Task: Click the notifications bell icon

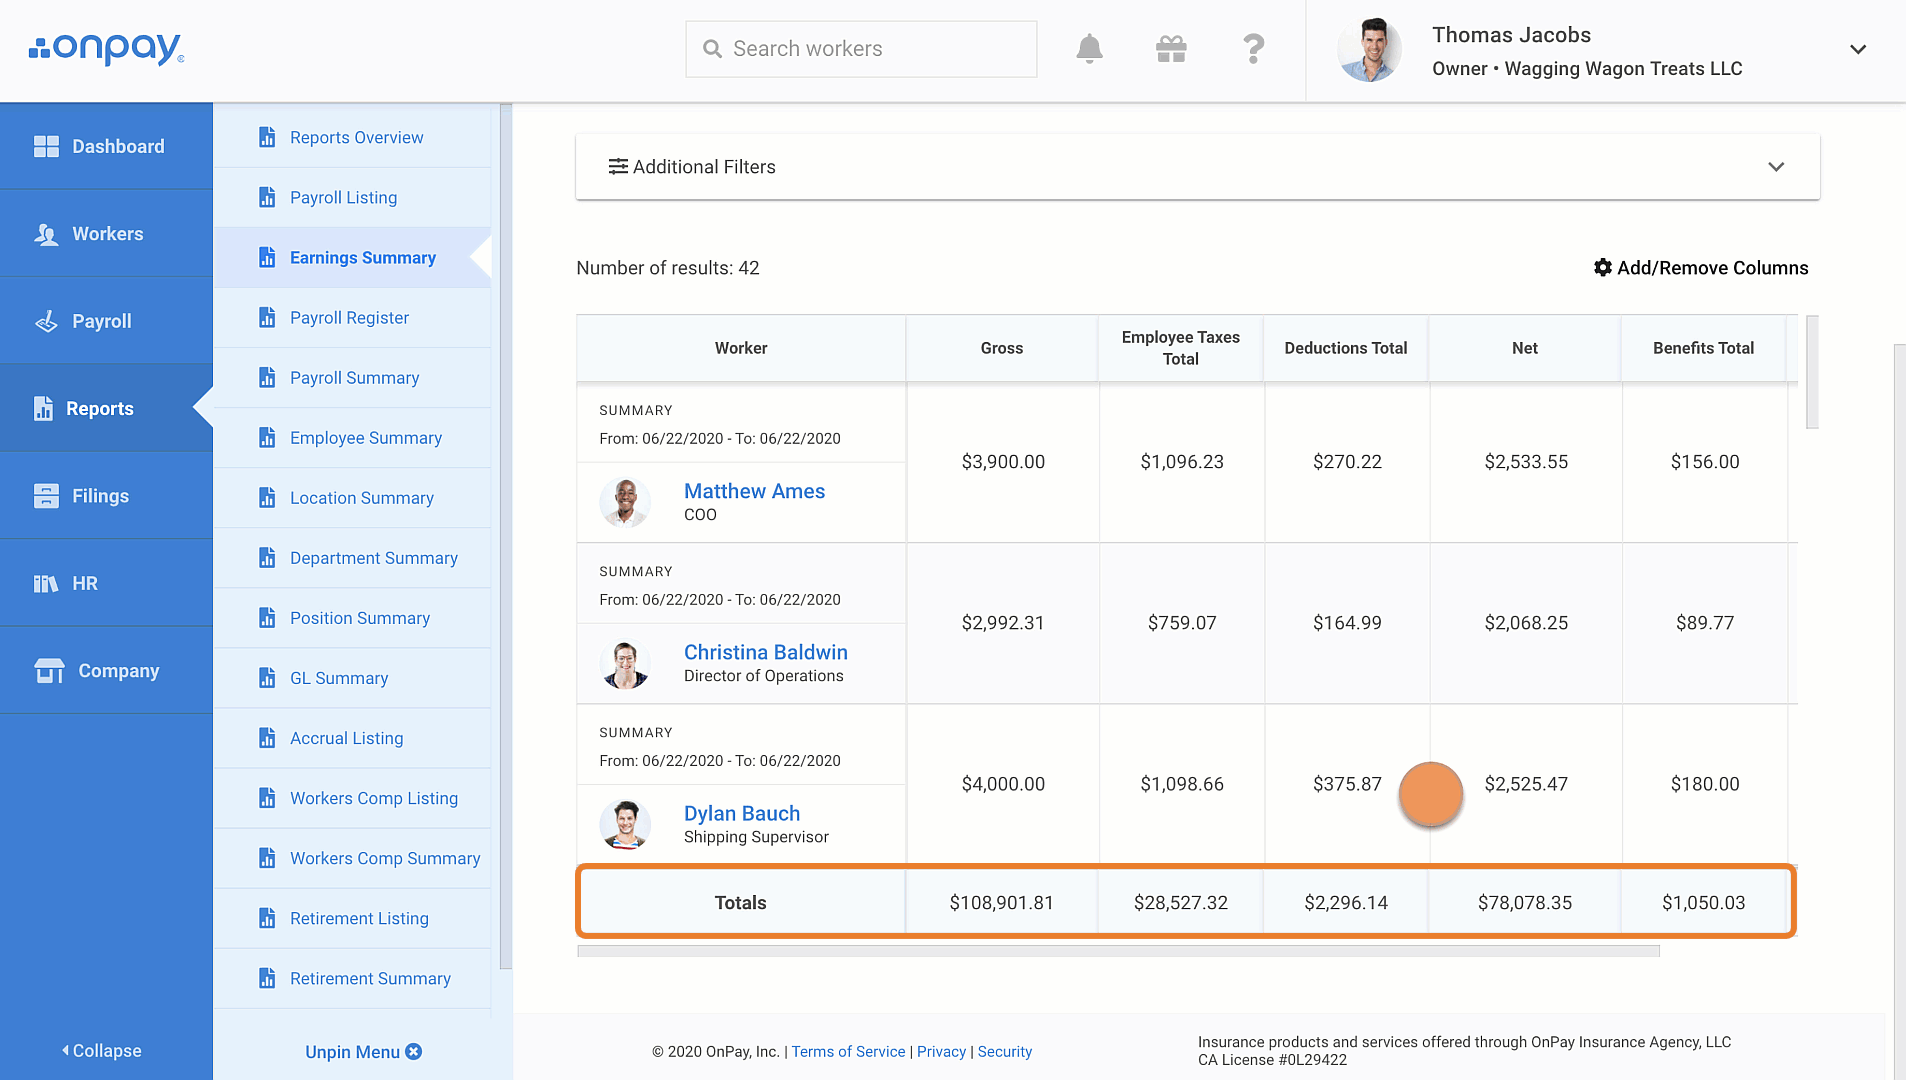Action: tap(1089, 48)
